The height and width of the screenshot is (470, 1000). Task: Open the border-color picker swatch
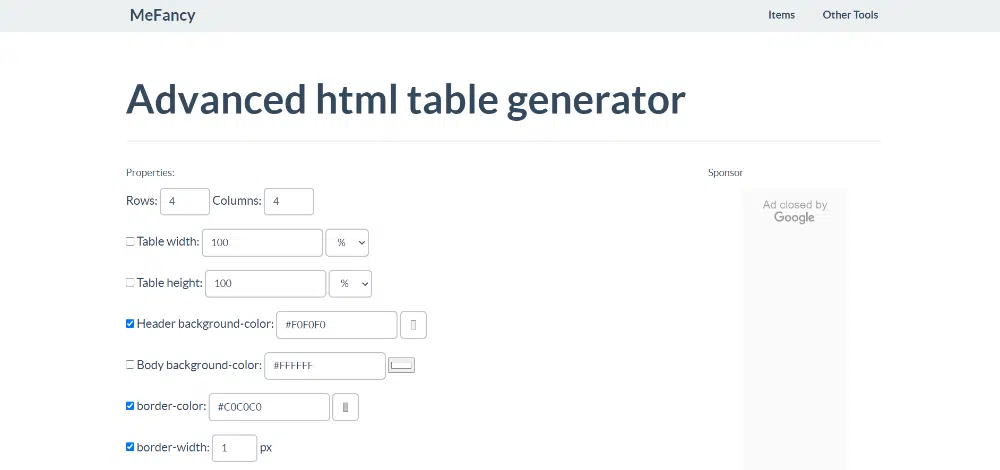[x=345, y=407]
